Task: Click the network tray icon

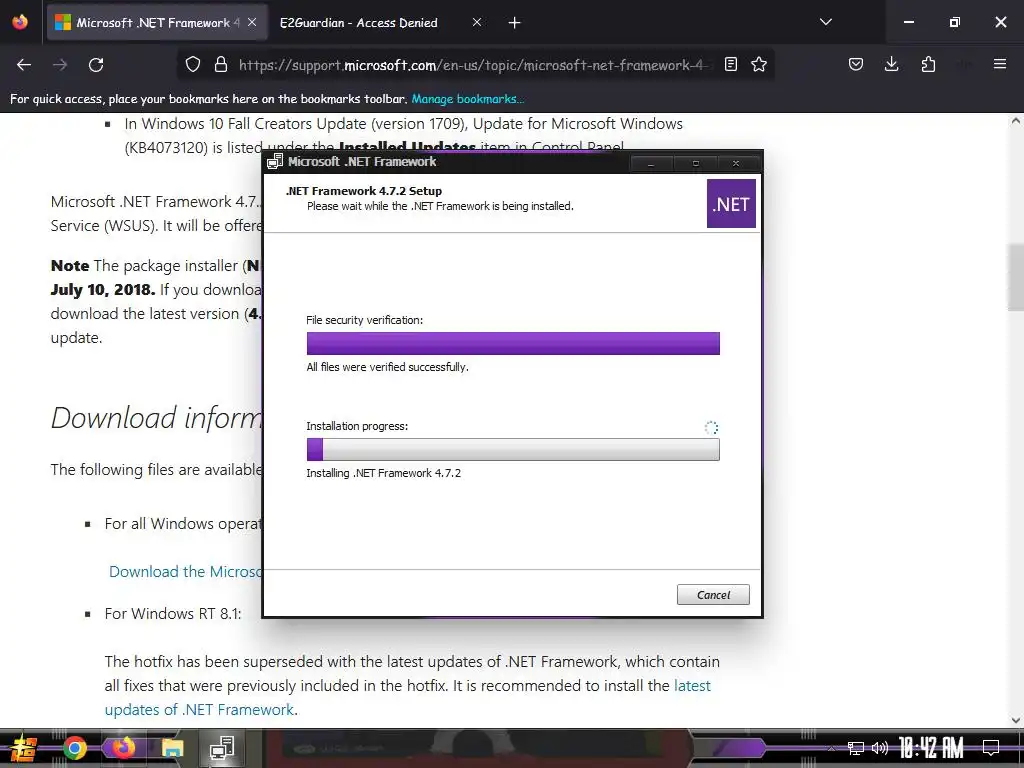Action: pyautogui.click(x=856, y=748)
